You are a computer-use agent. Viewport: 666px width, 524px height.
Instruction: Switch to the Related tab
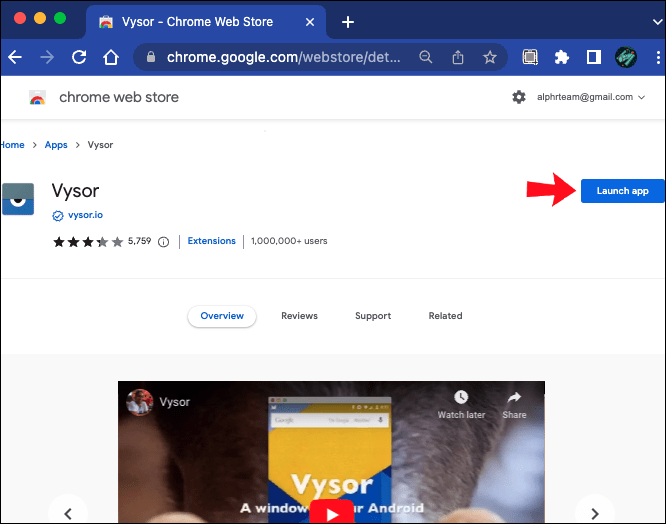(445, 316)
